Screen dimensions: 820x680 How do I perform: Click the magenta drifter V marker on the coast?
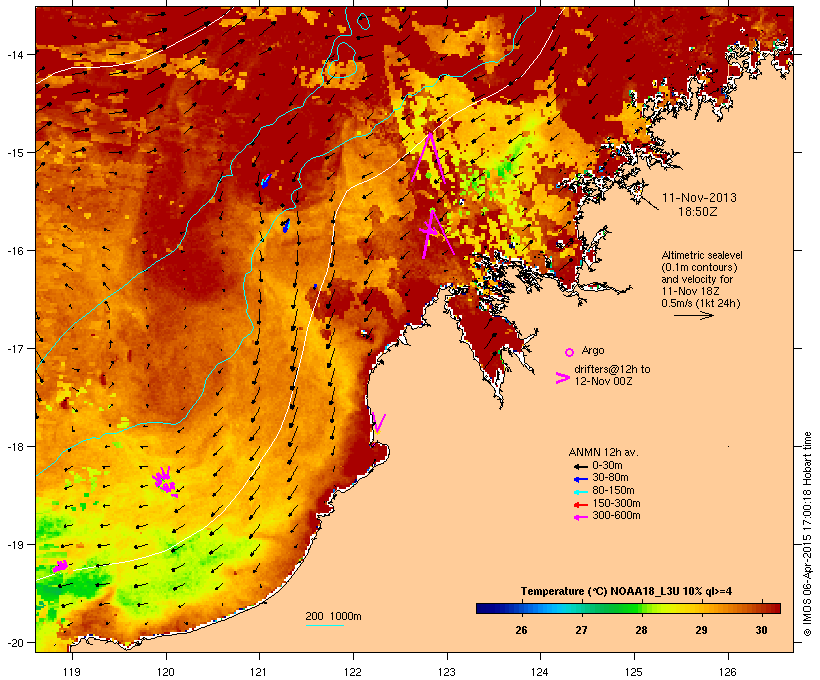click(379, 423)
